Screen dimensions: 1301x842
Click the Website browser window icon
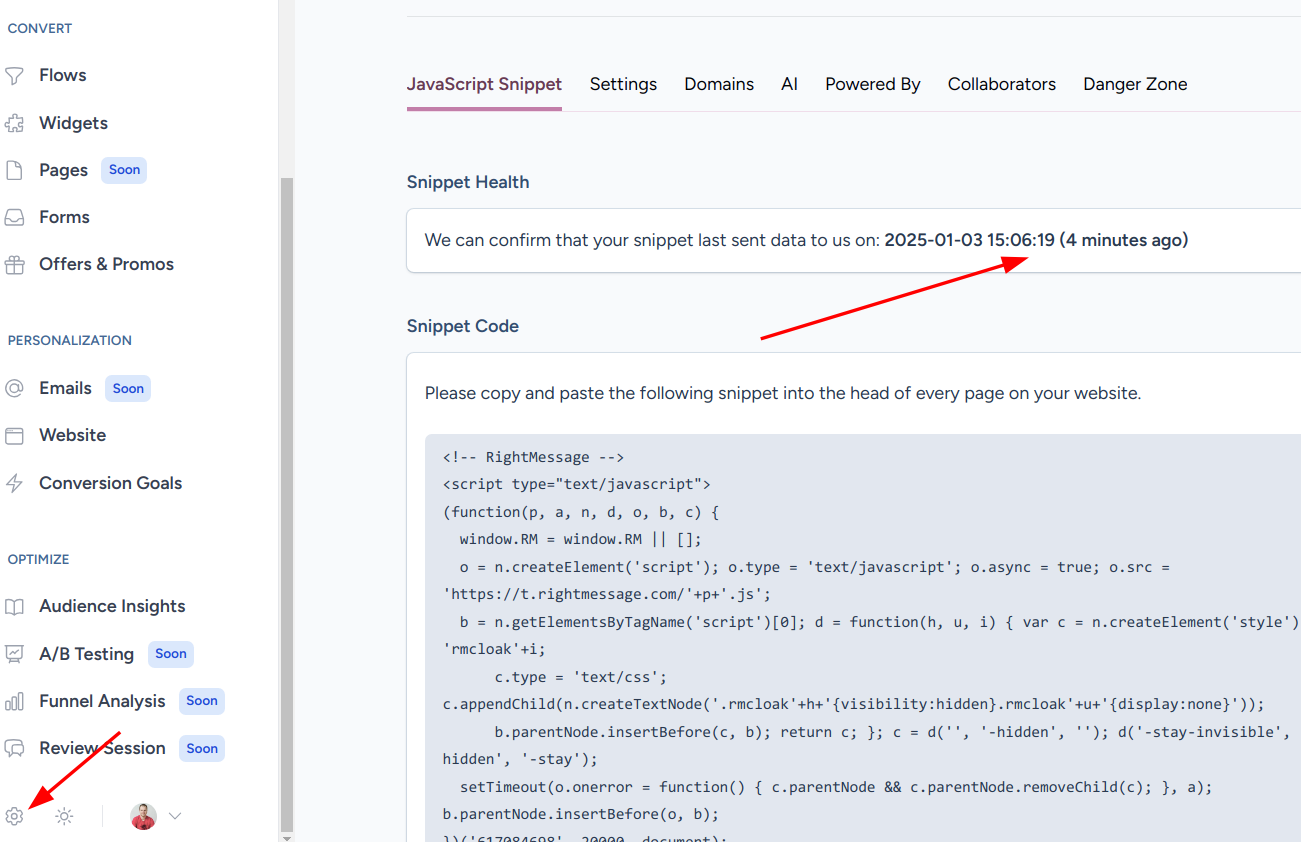pyautogui.click(x=14, y=436)
